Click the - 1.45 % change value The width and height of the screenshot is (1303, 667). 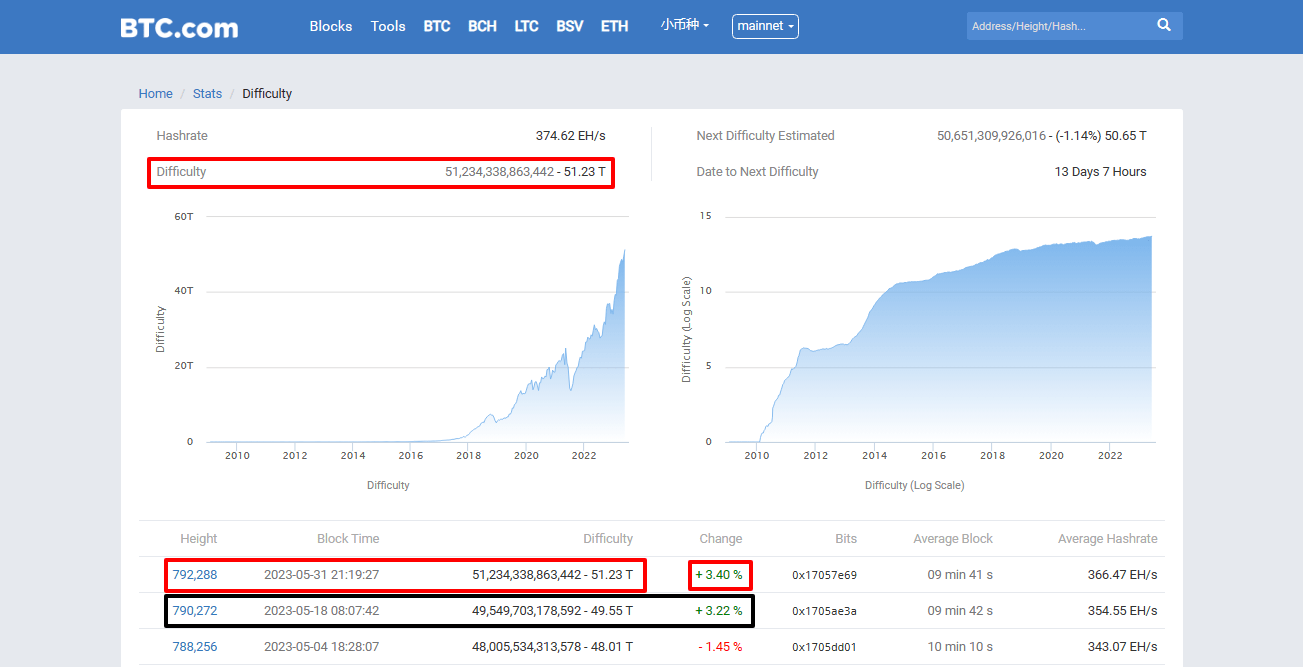point(720,647)
